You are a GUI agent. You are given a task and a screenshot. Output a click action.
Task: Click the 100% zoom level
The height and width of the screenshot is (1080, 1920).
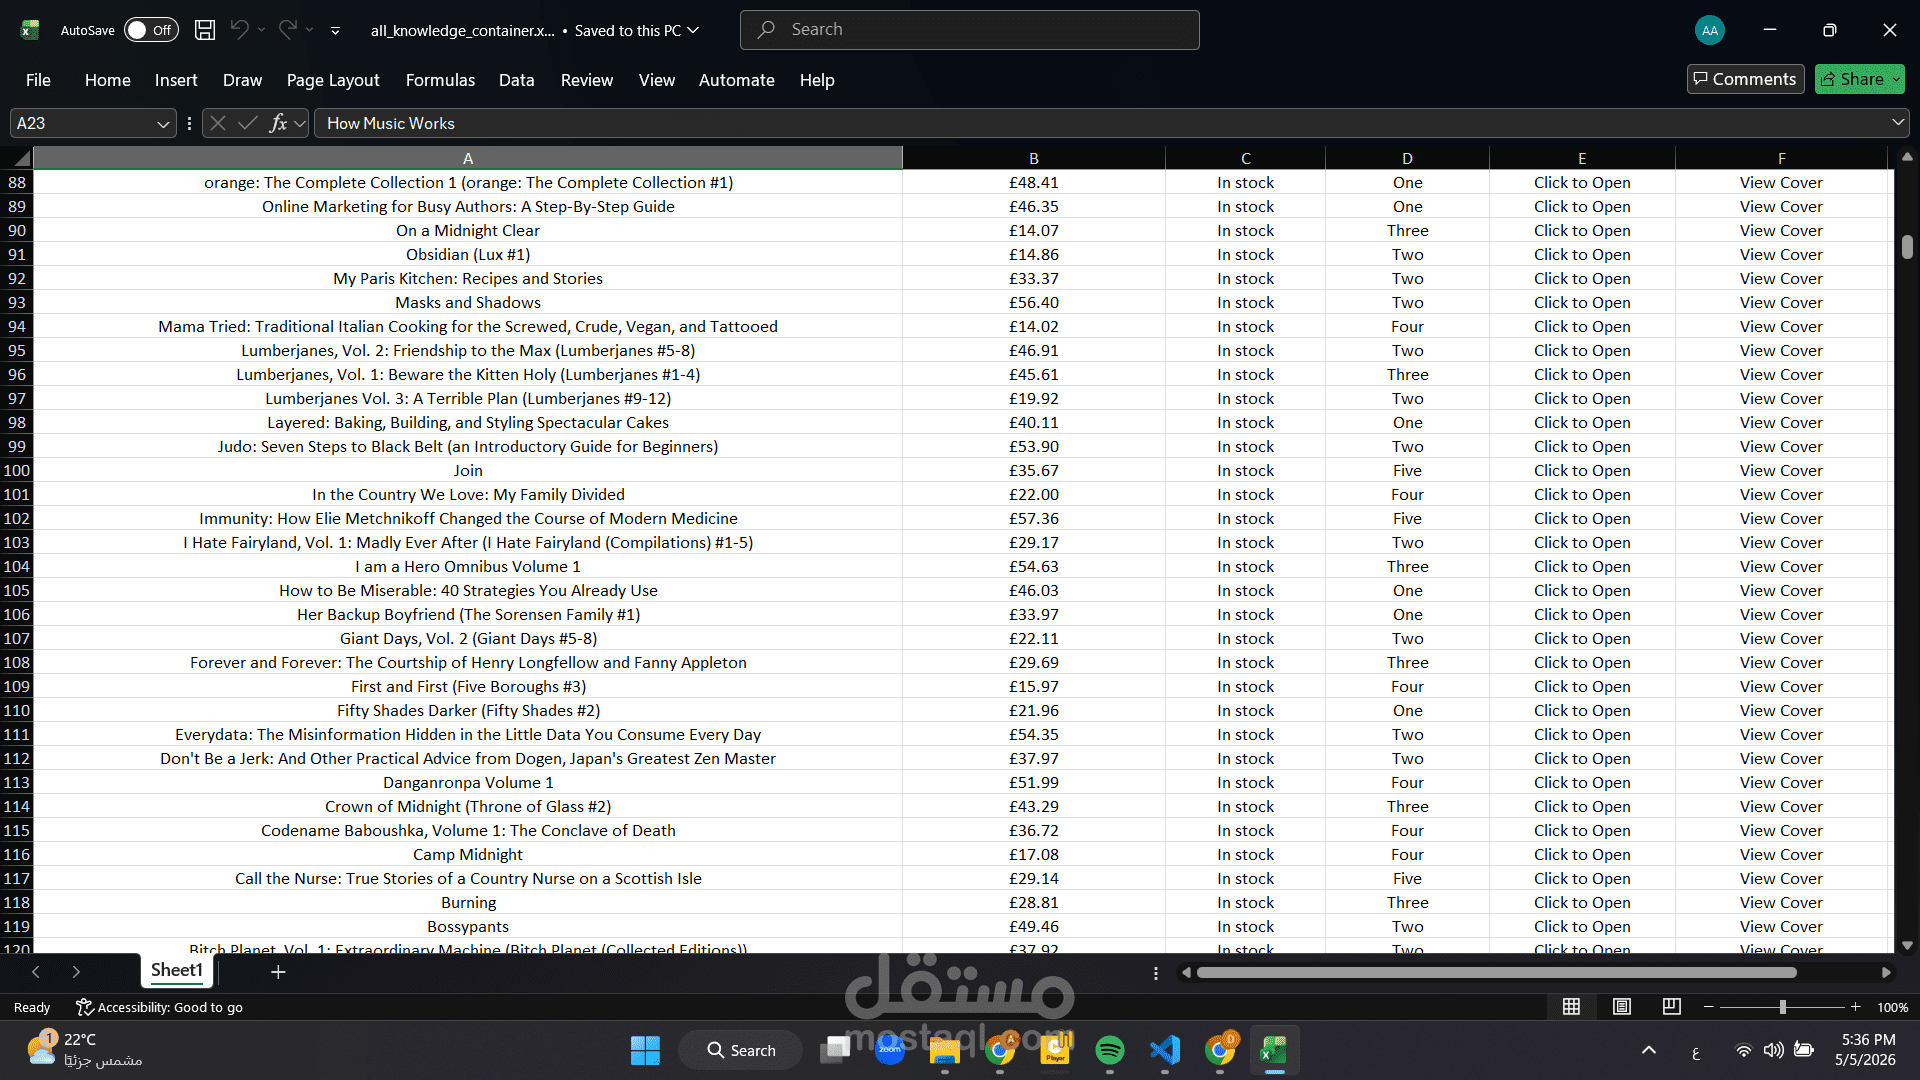pyautogui.click(x=1892, y=1007)
